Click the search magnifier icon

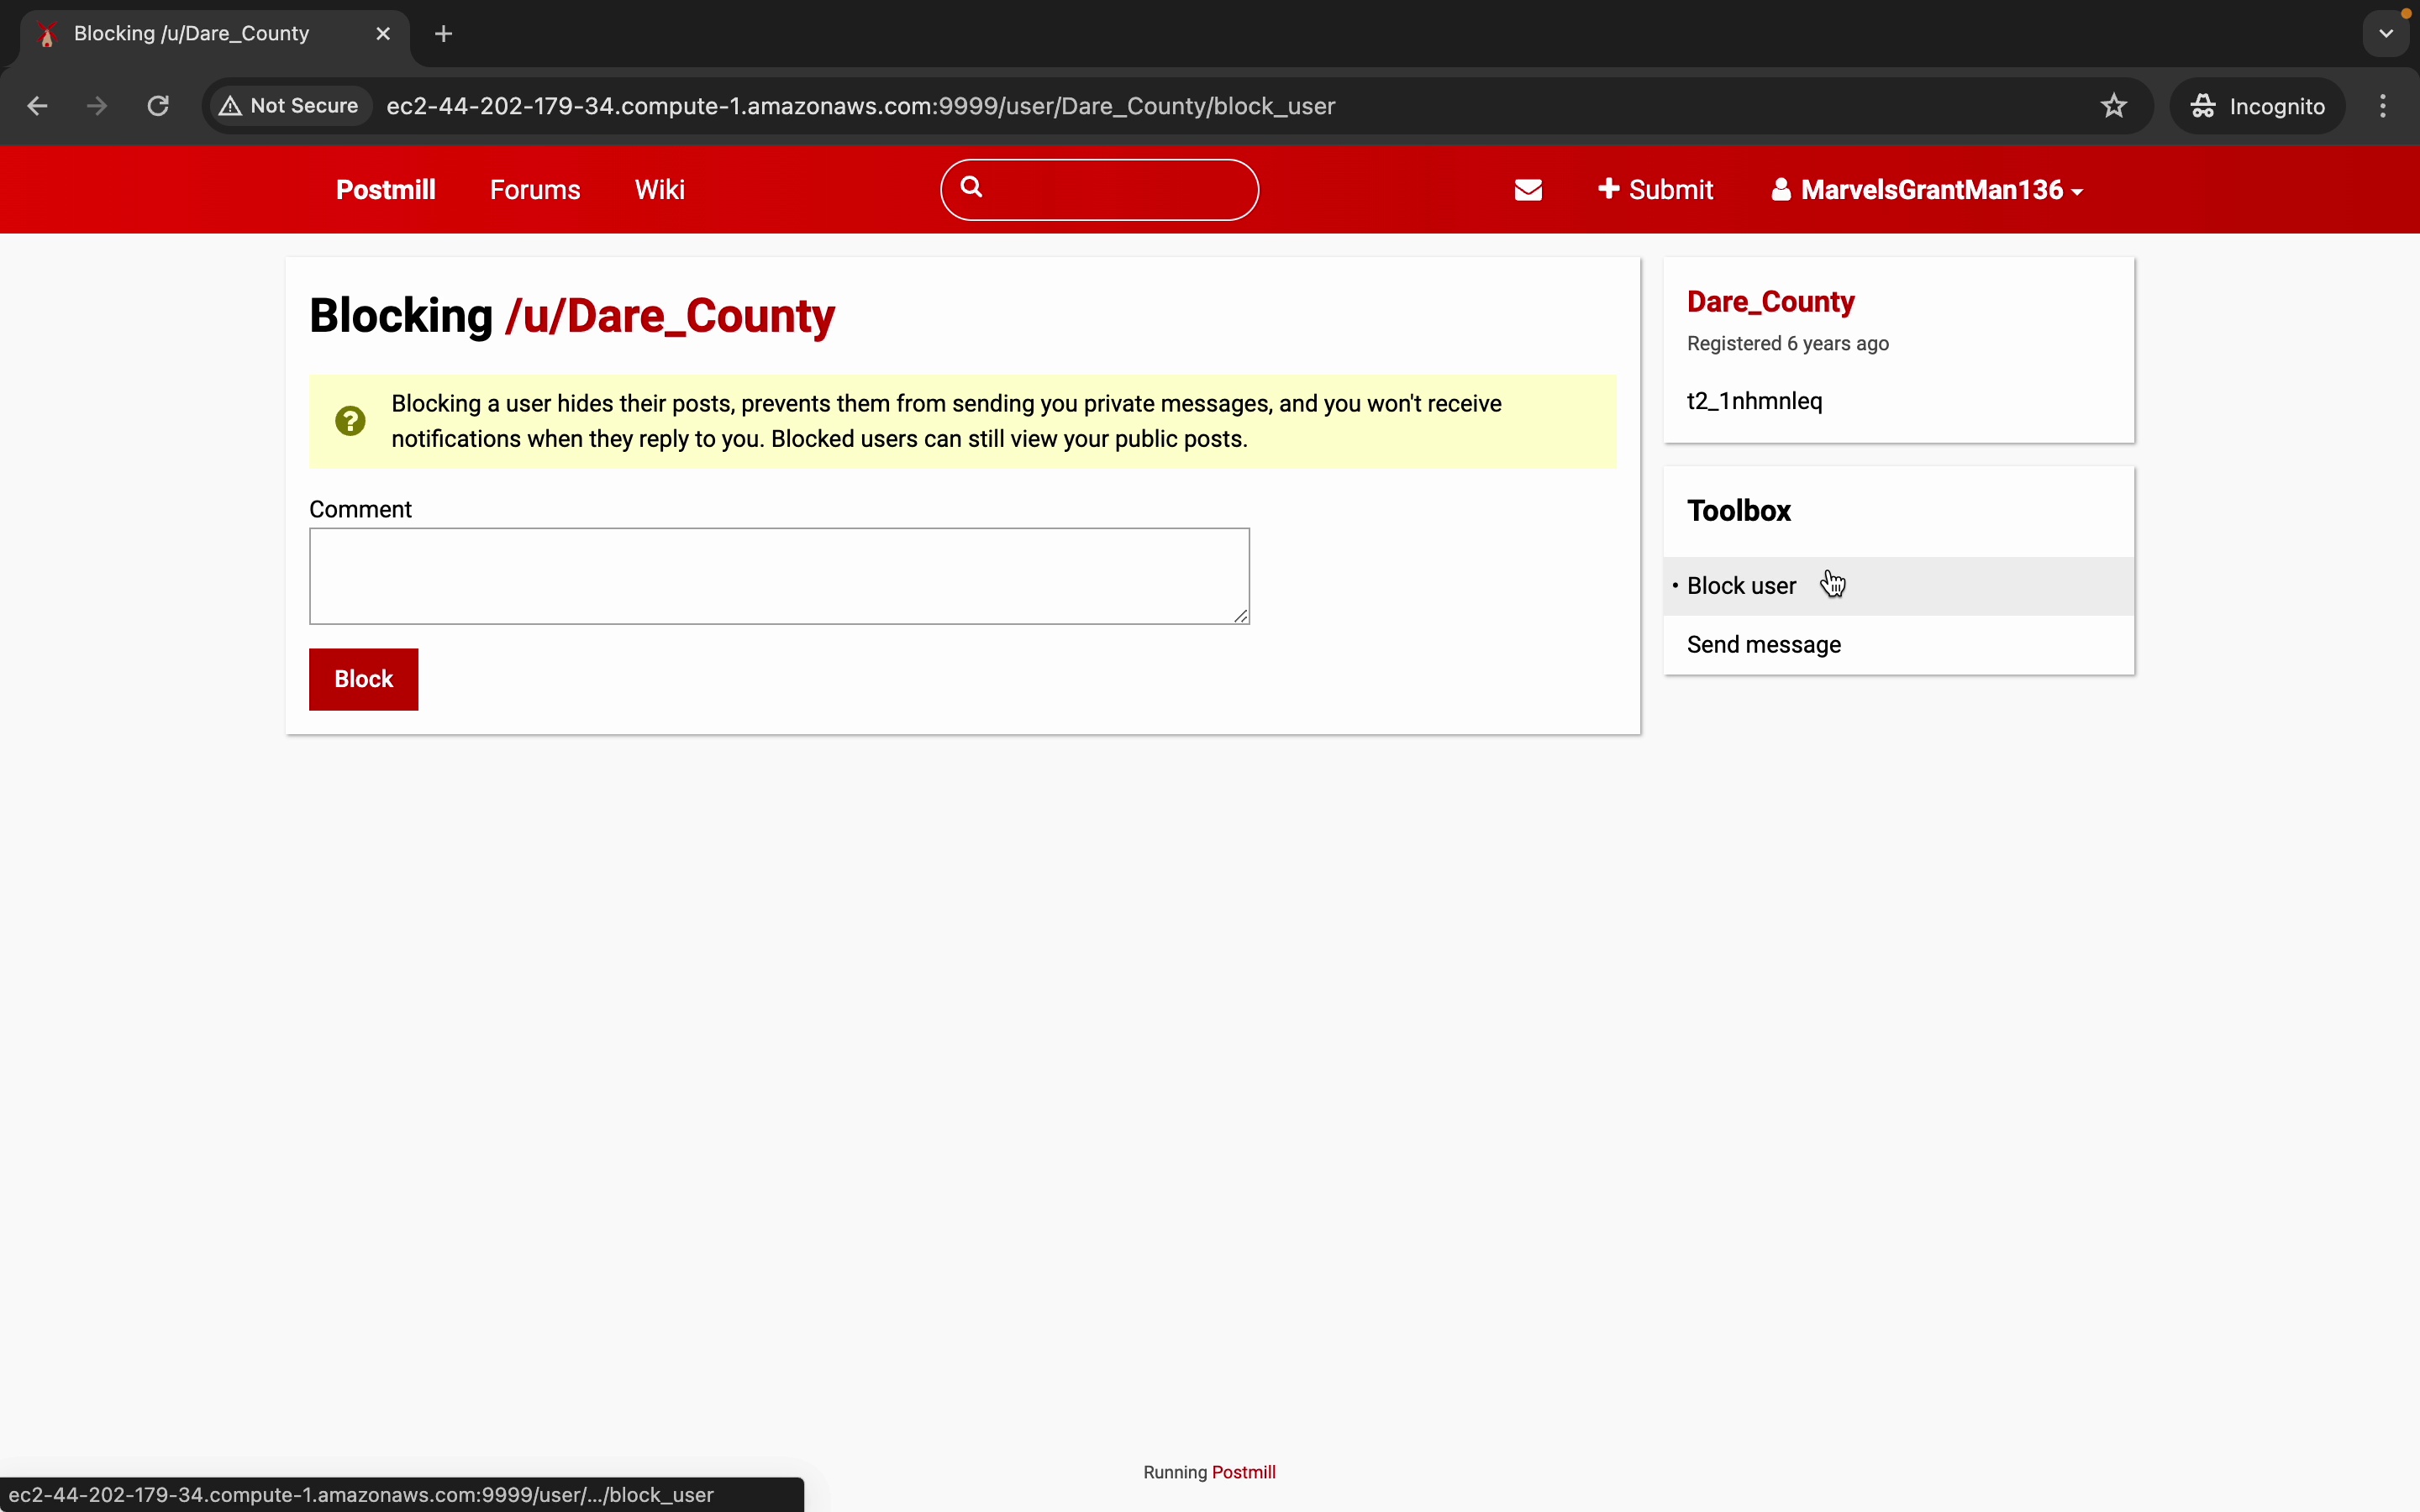(x=971, y=187)
